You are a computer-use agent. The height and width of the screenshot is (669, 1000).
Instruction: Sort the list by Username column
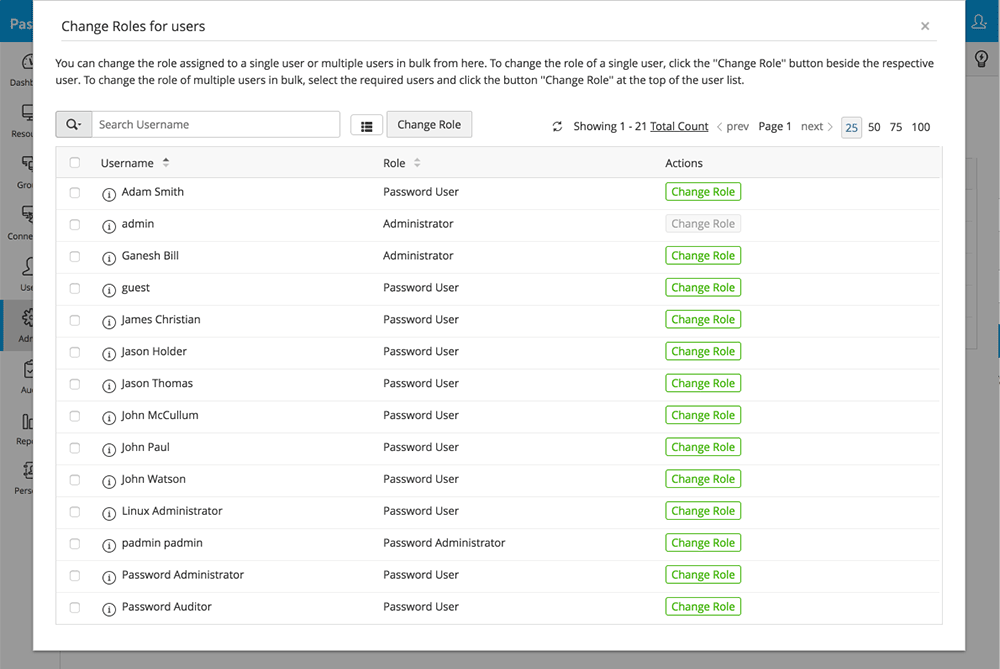pos(166,163)
